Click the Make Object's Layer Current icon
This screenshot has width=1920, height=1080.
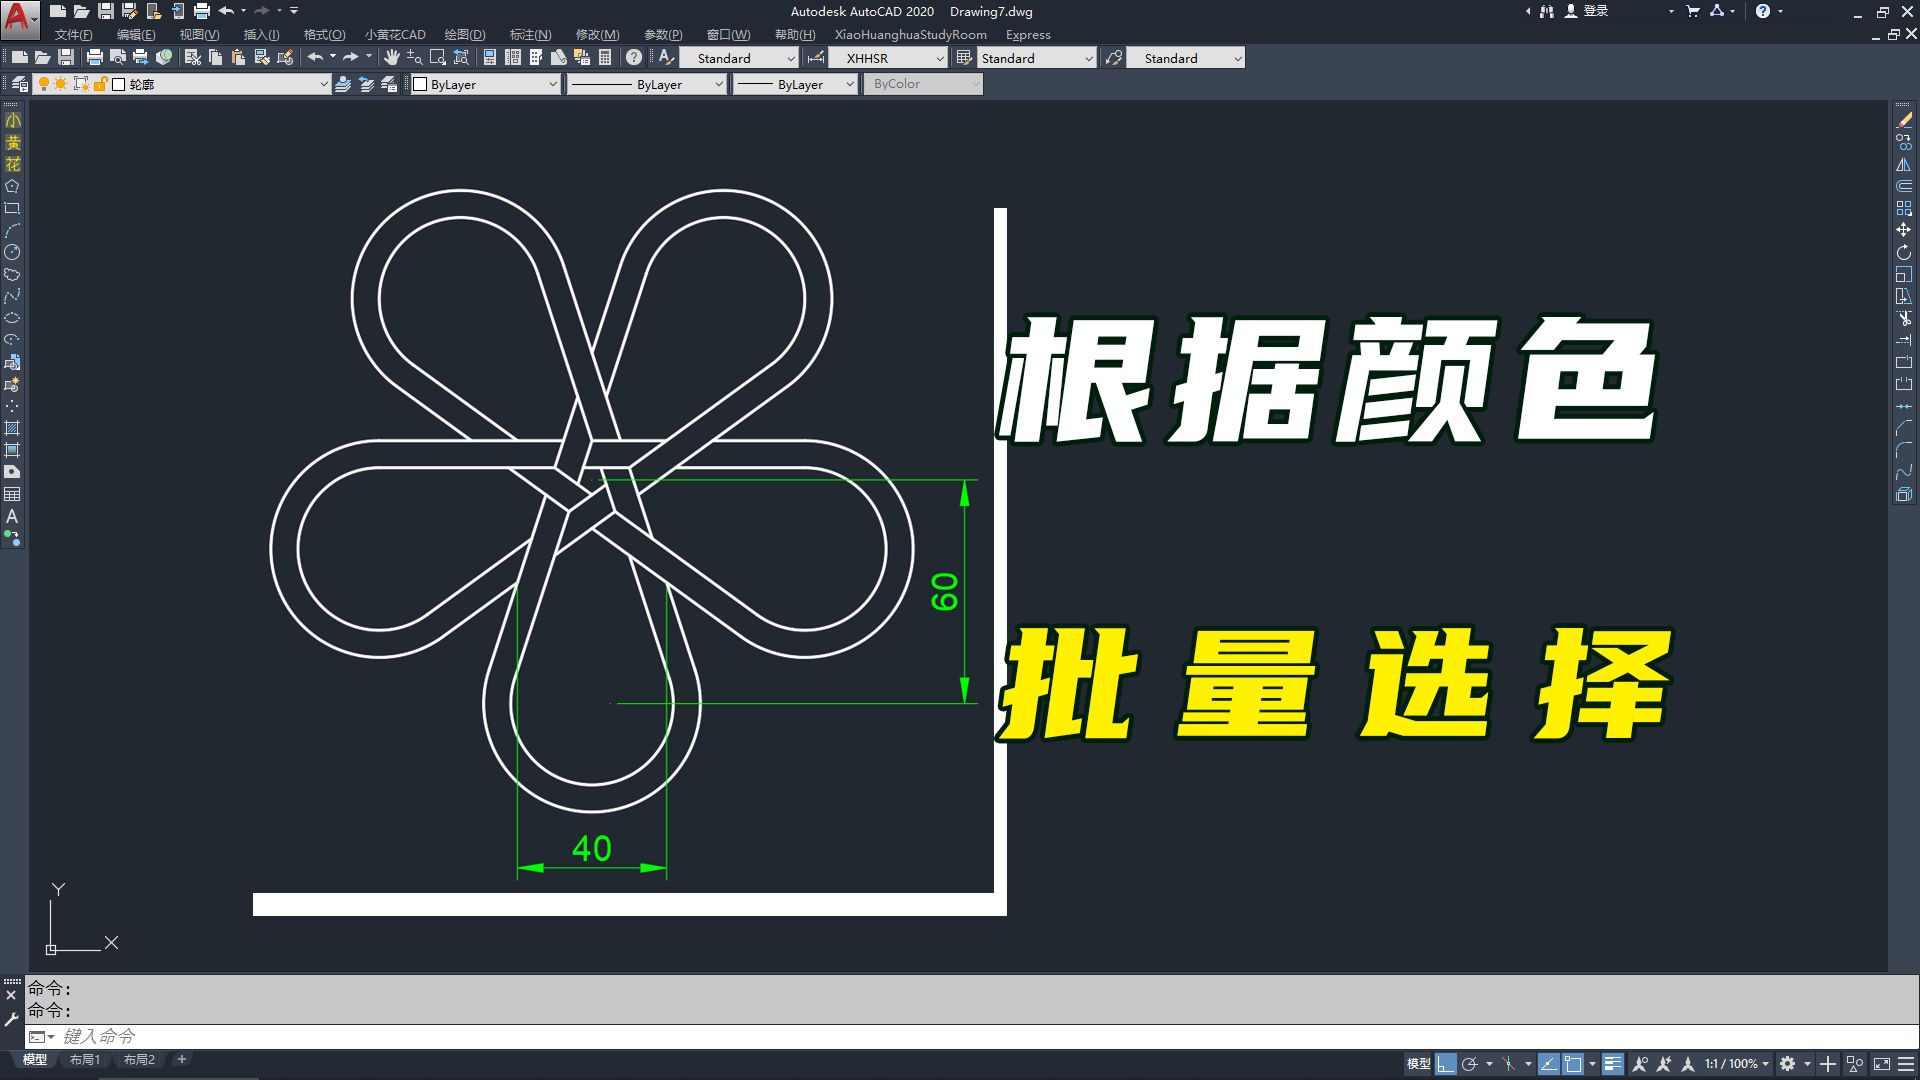tap(343, 84)
